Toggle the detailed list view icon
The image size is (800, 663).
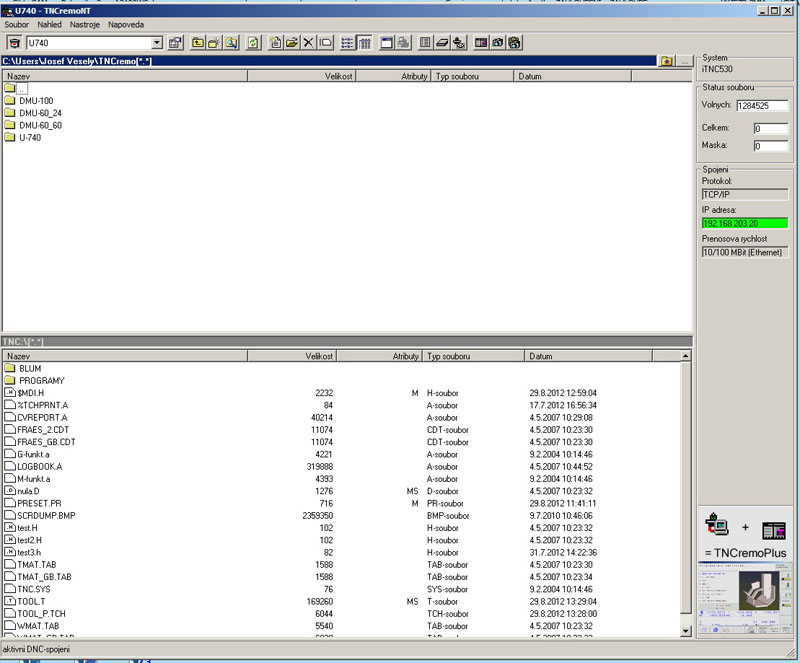tap(347, 43)
